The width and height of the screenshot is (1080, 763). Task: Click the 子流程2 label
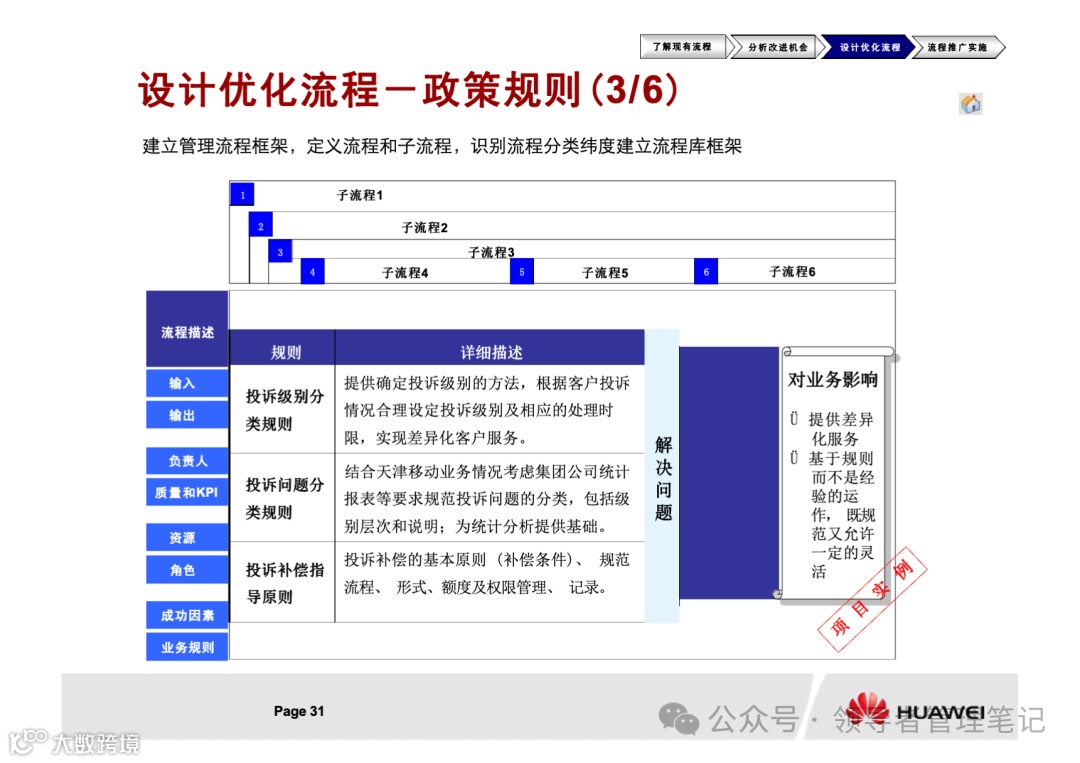(x=424, y=227)
